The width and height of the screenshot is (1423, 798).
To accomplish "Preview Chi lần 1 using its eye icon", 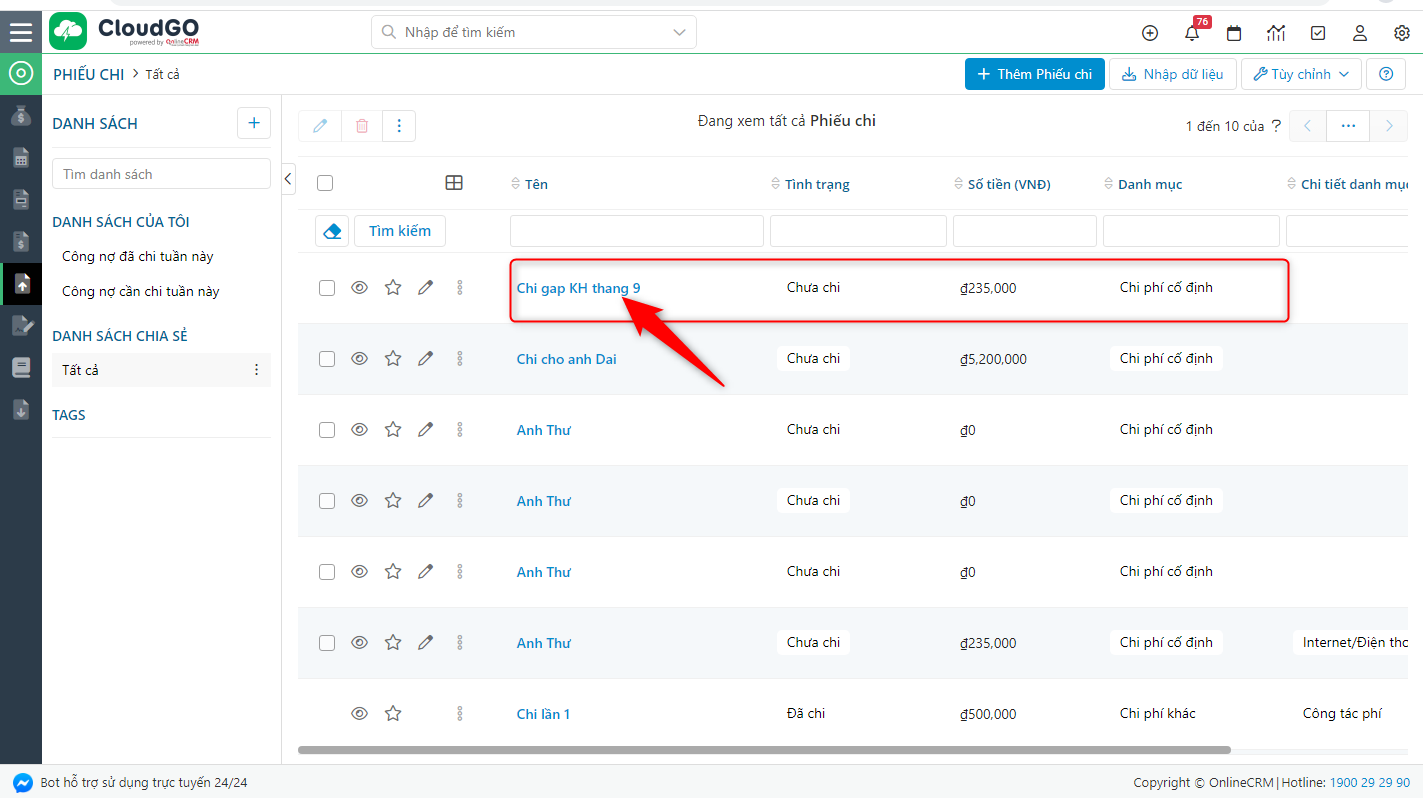I will click(x=359, y=713).
